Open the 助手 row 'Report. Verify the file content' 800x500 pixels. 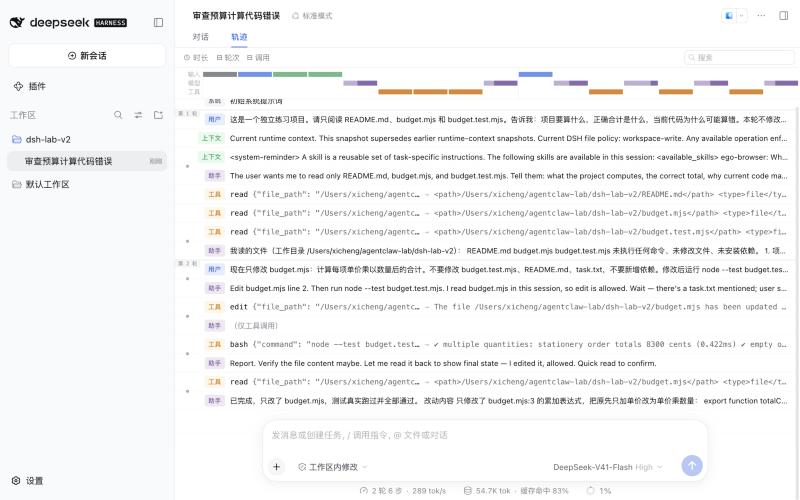496,363
